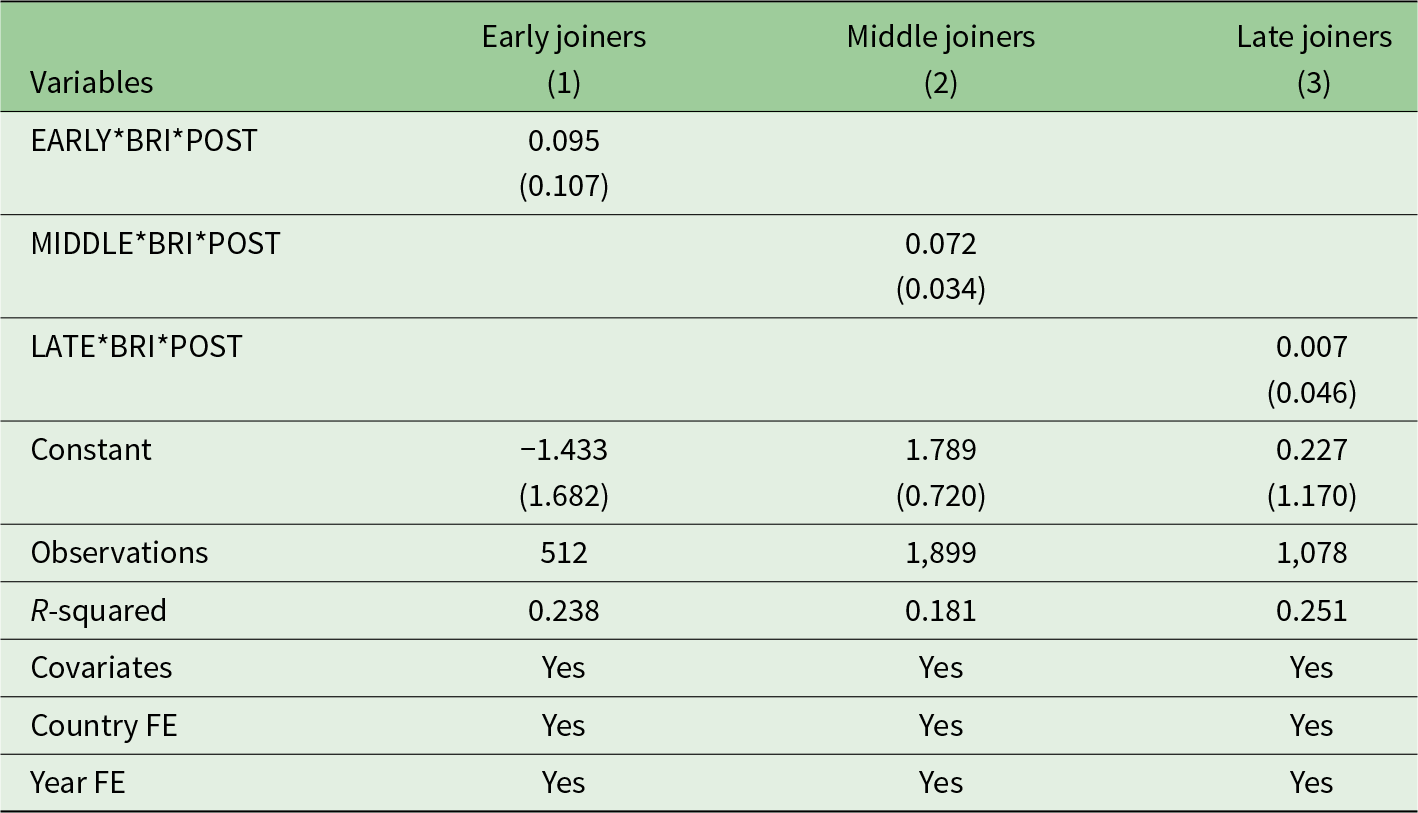Click the EARLY*BRI*POST row label
This screenshot has width=1418, height=813.
click(x=144, y=141)
